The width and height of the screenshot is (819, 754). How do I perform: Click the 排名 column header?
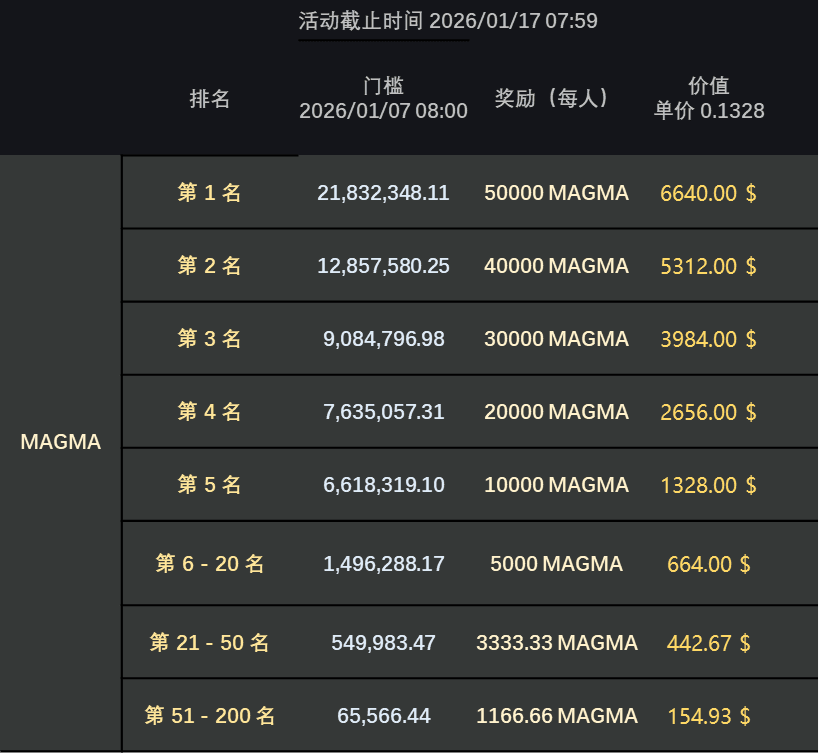click(x=210, y=99)
